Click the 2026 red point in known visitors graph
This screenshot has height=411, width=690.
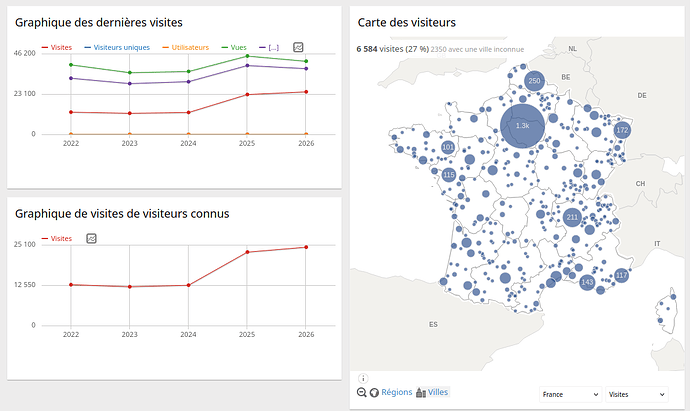(x=306, y=247)
